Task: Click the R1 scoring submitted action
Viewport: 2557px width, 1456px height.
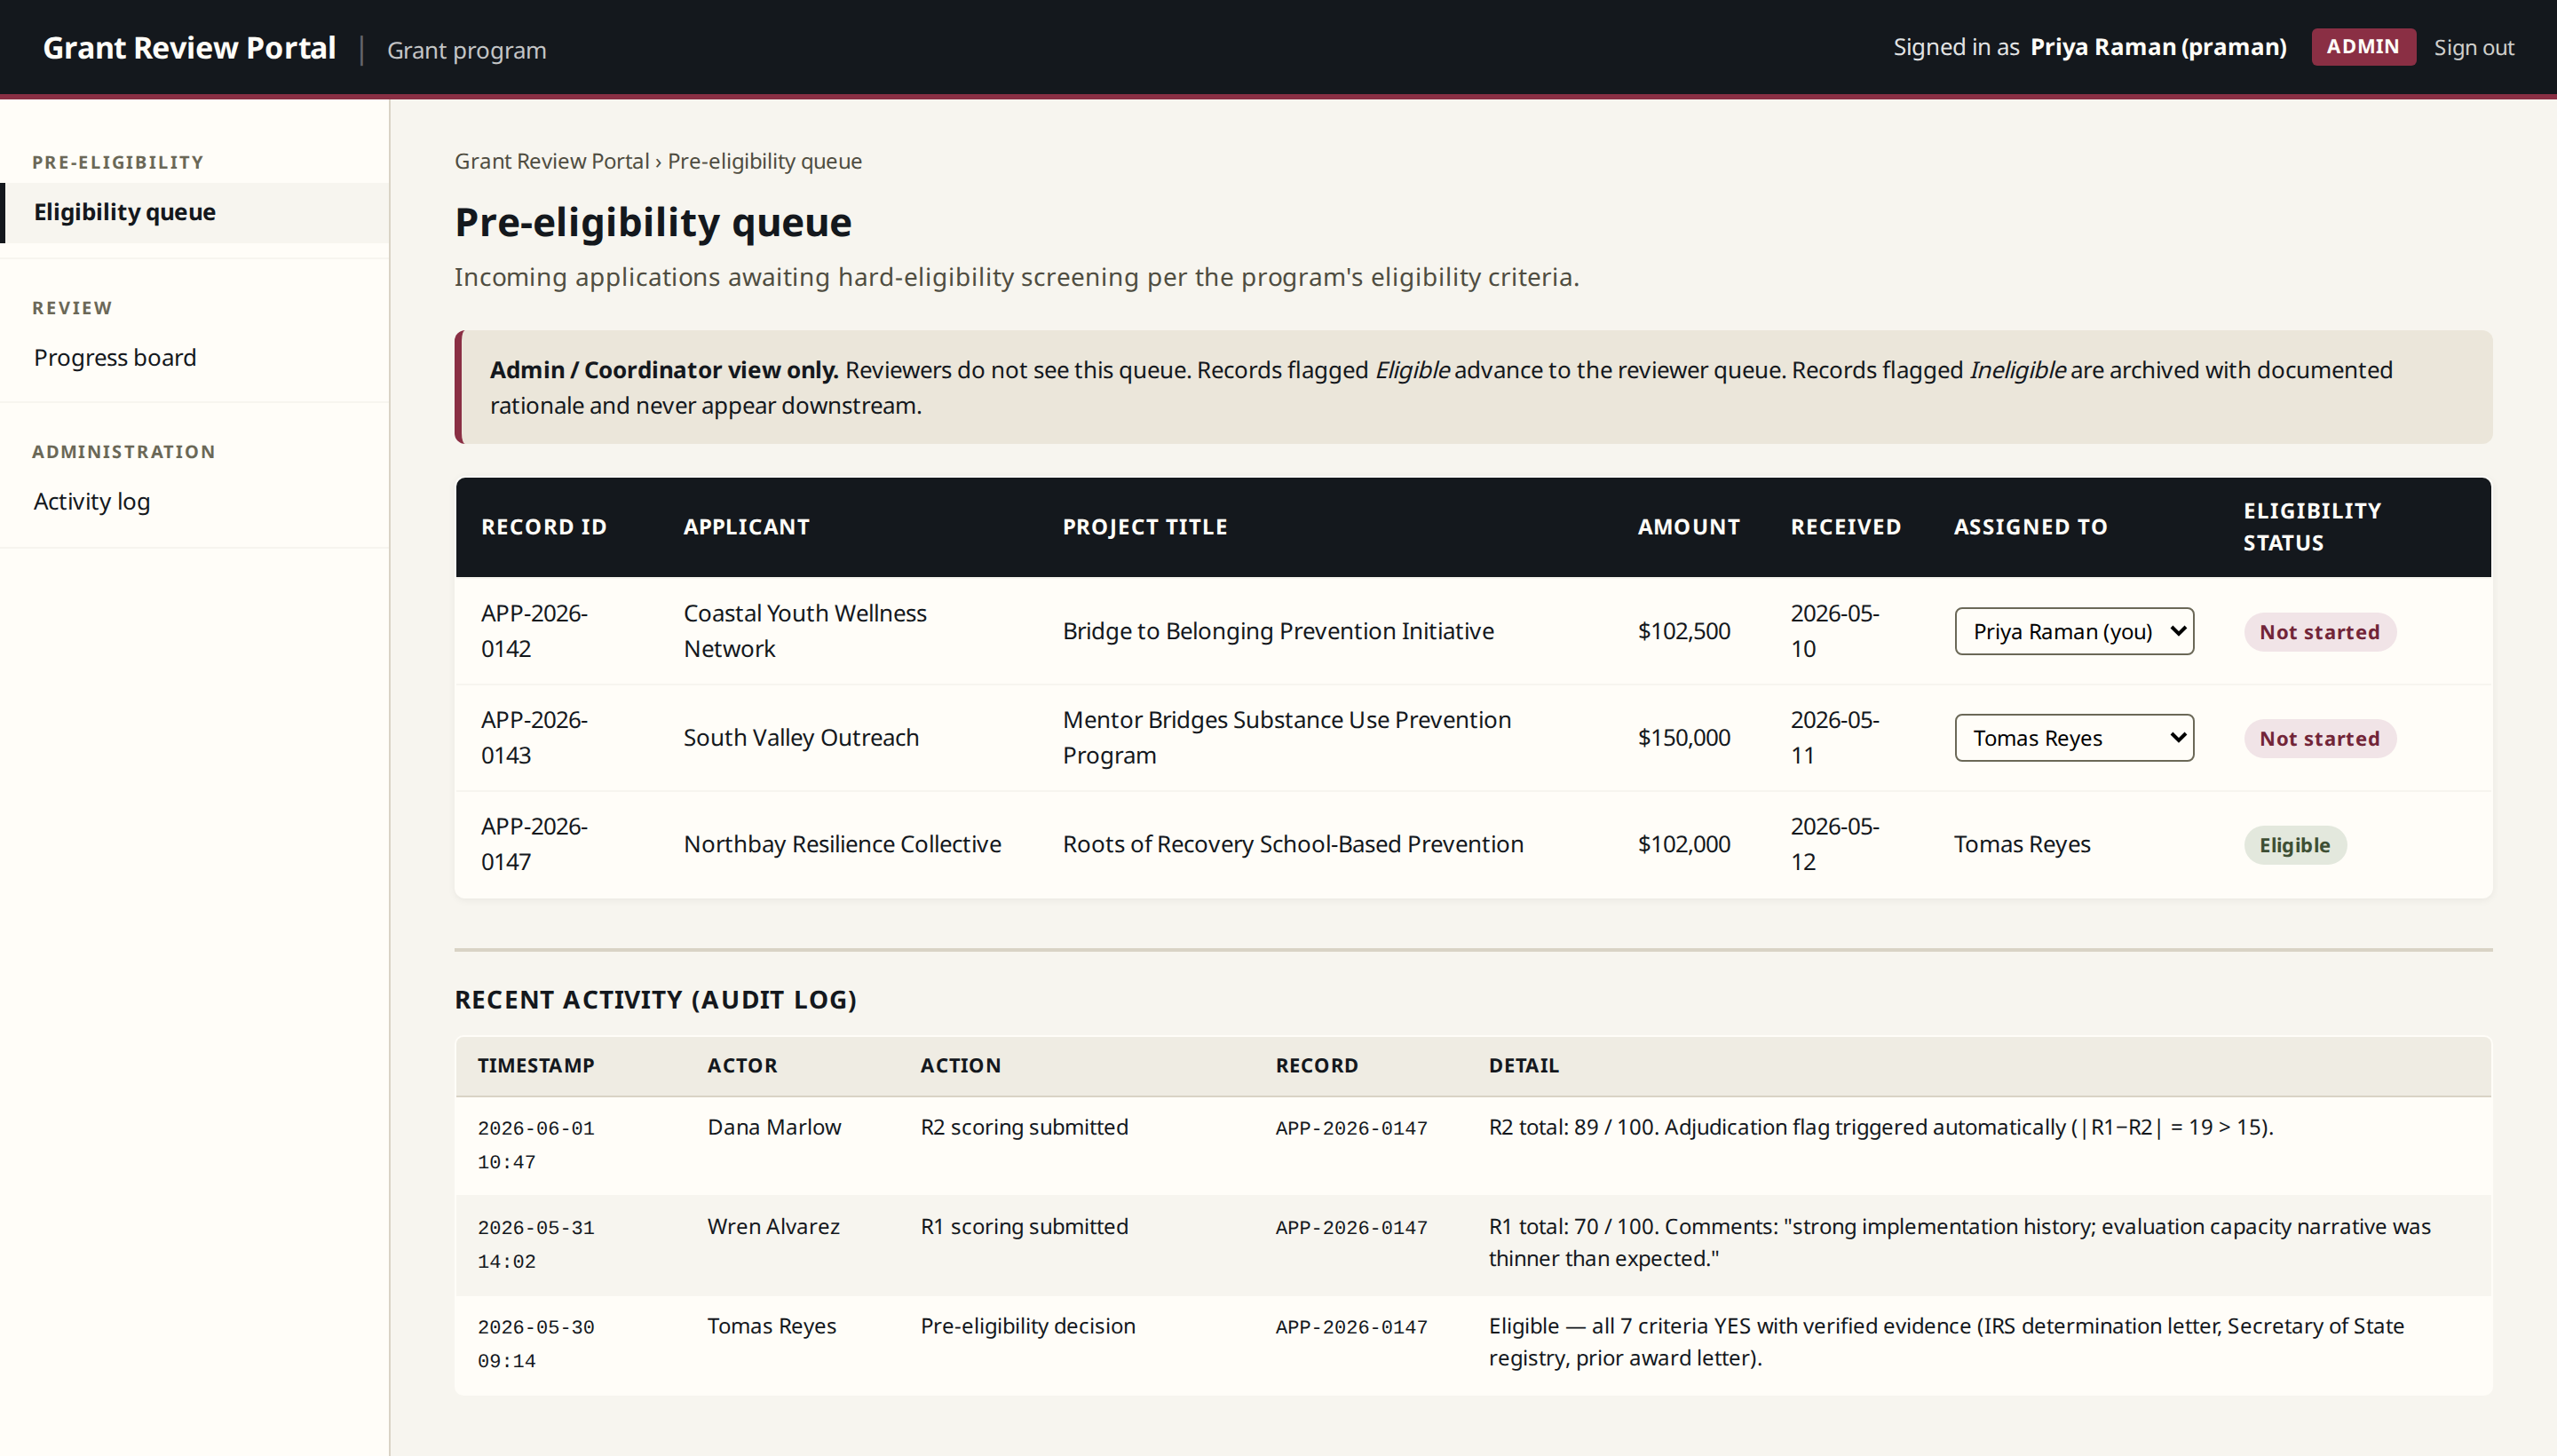Action: (1024, 1226)
